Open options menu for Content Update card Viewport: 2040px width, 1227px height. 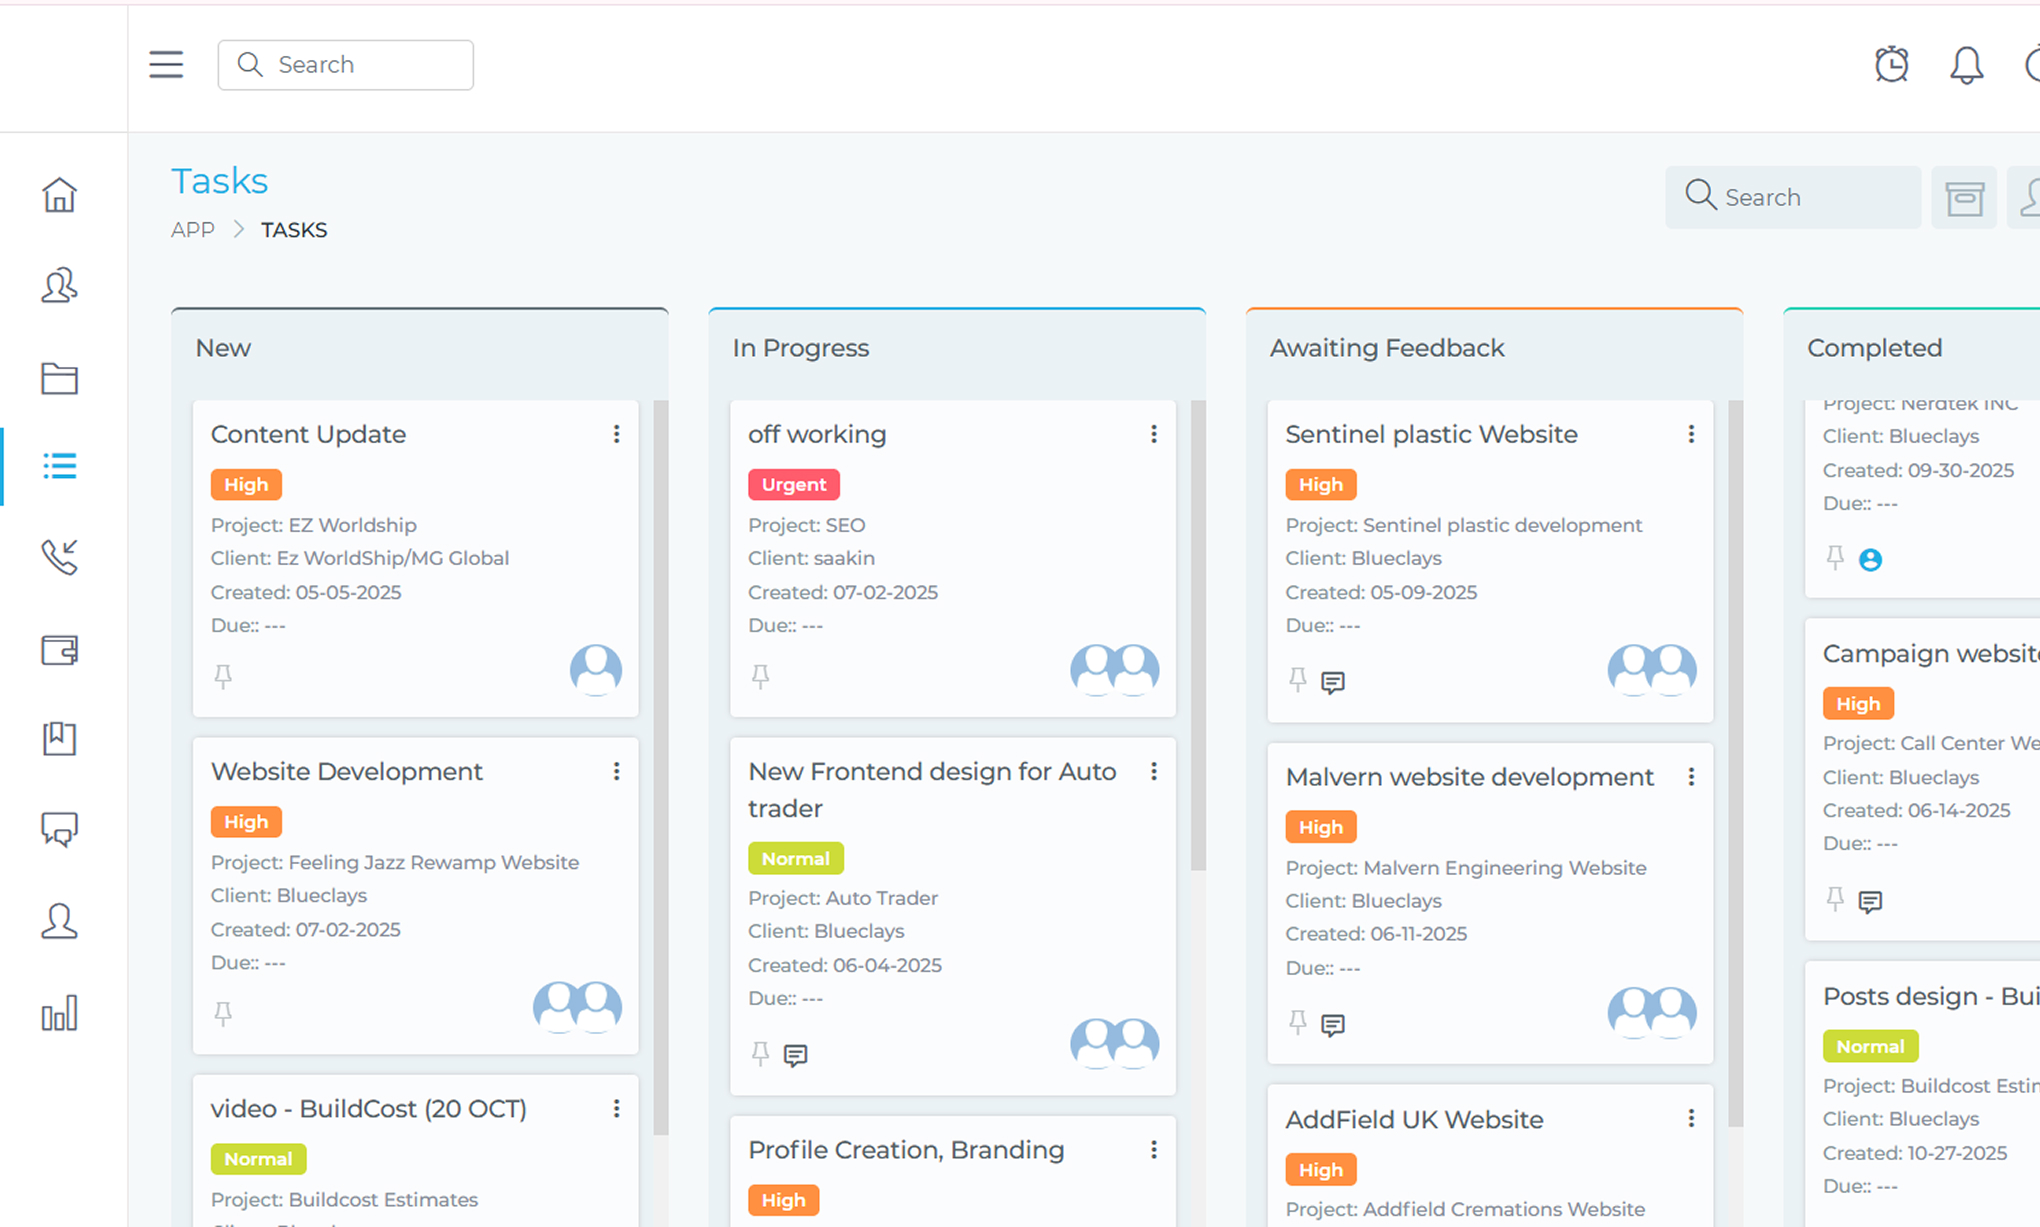click(616, 434)
